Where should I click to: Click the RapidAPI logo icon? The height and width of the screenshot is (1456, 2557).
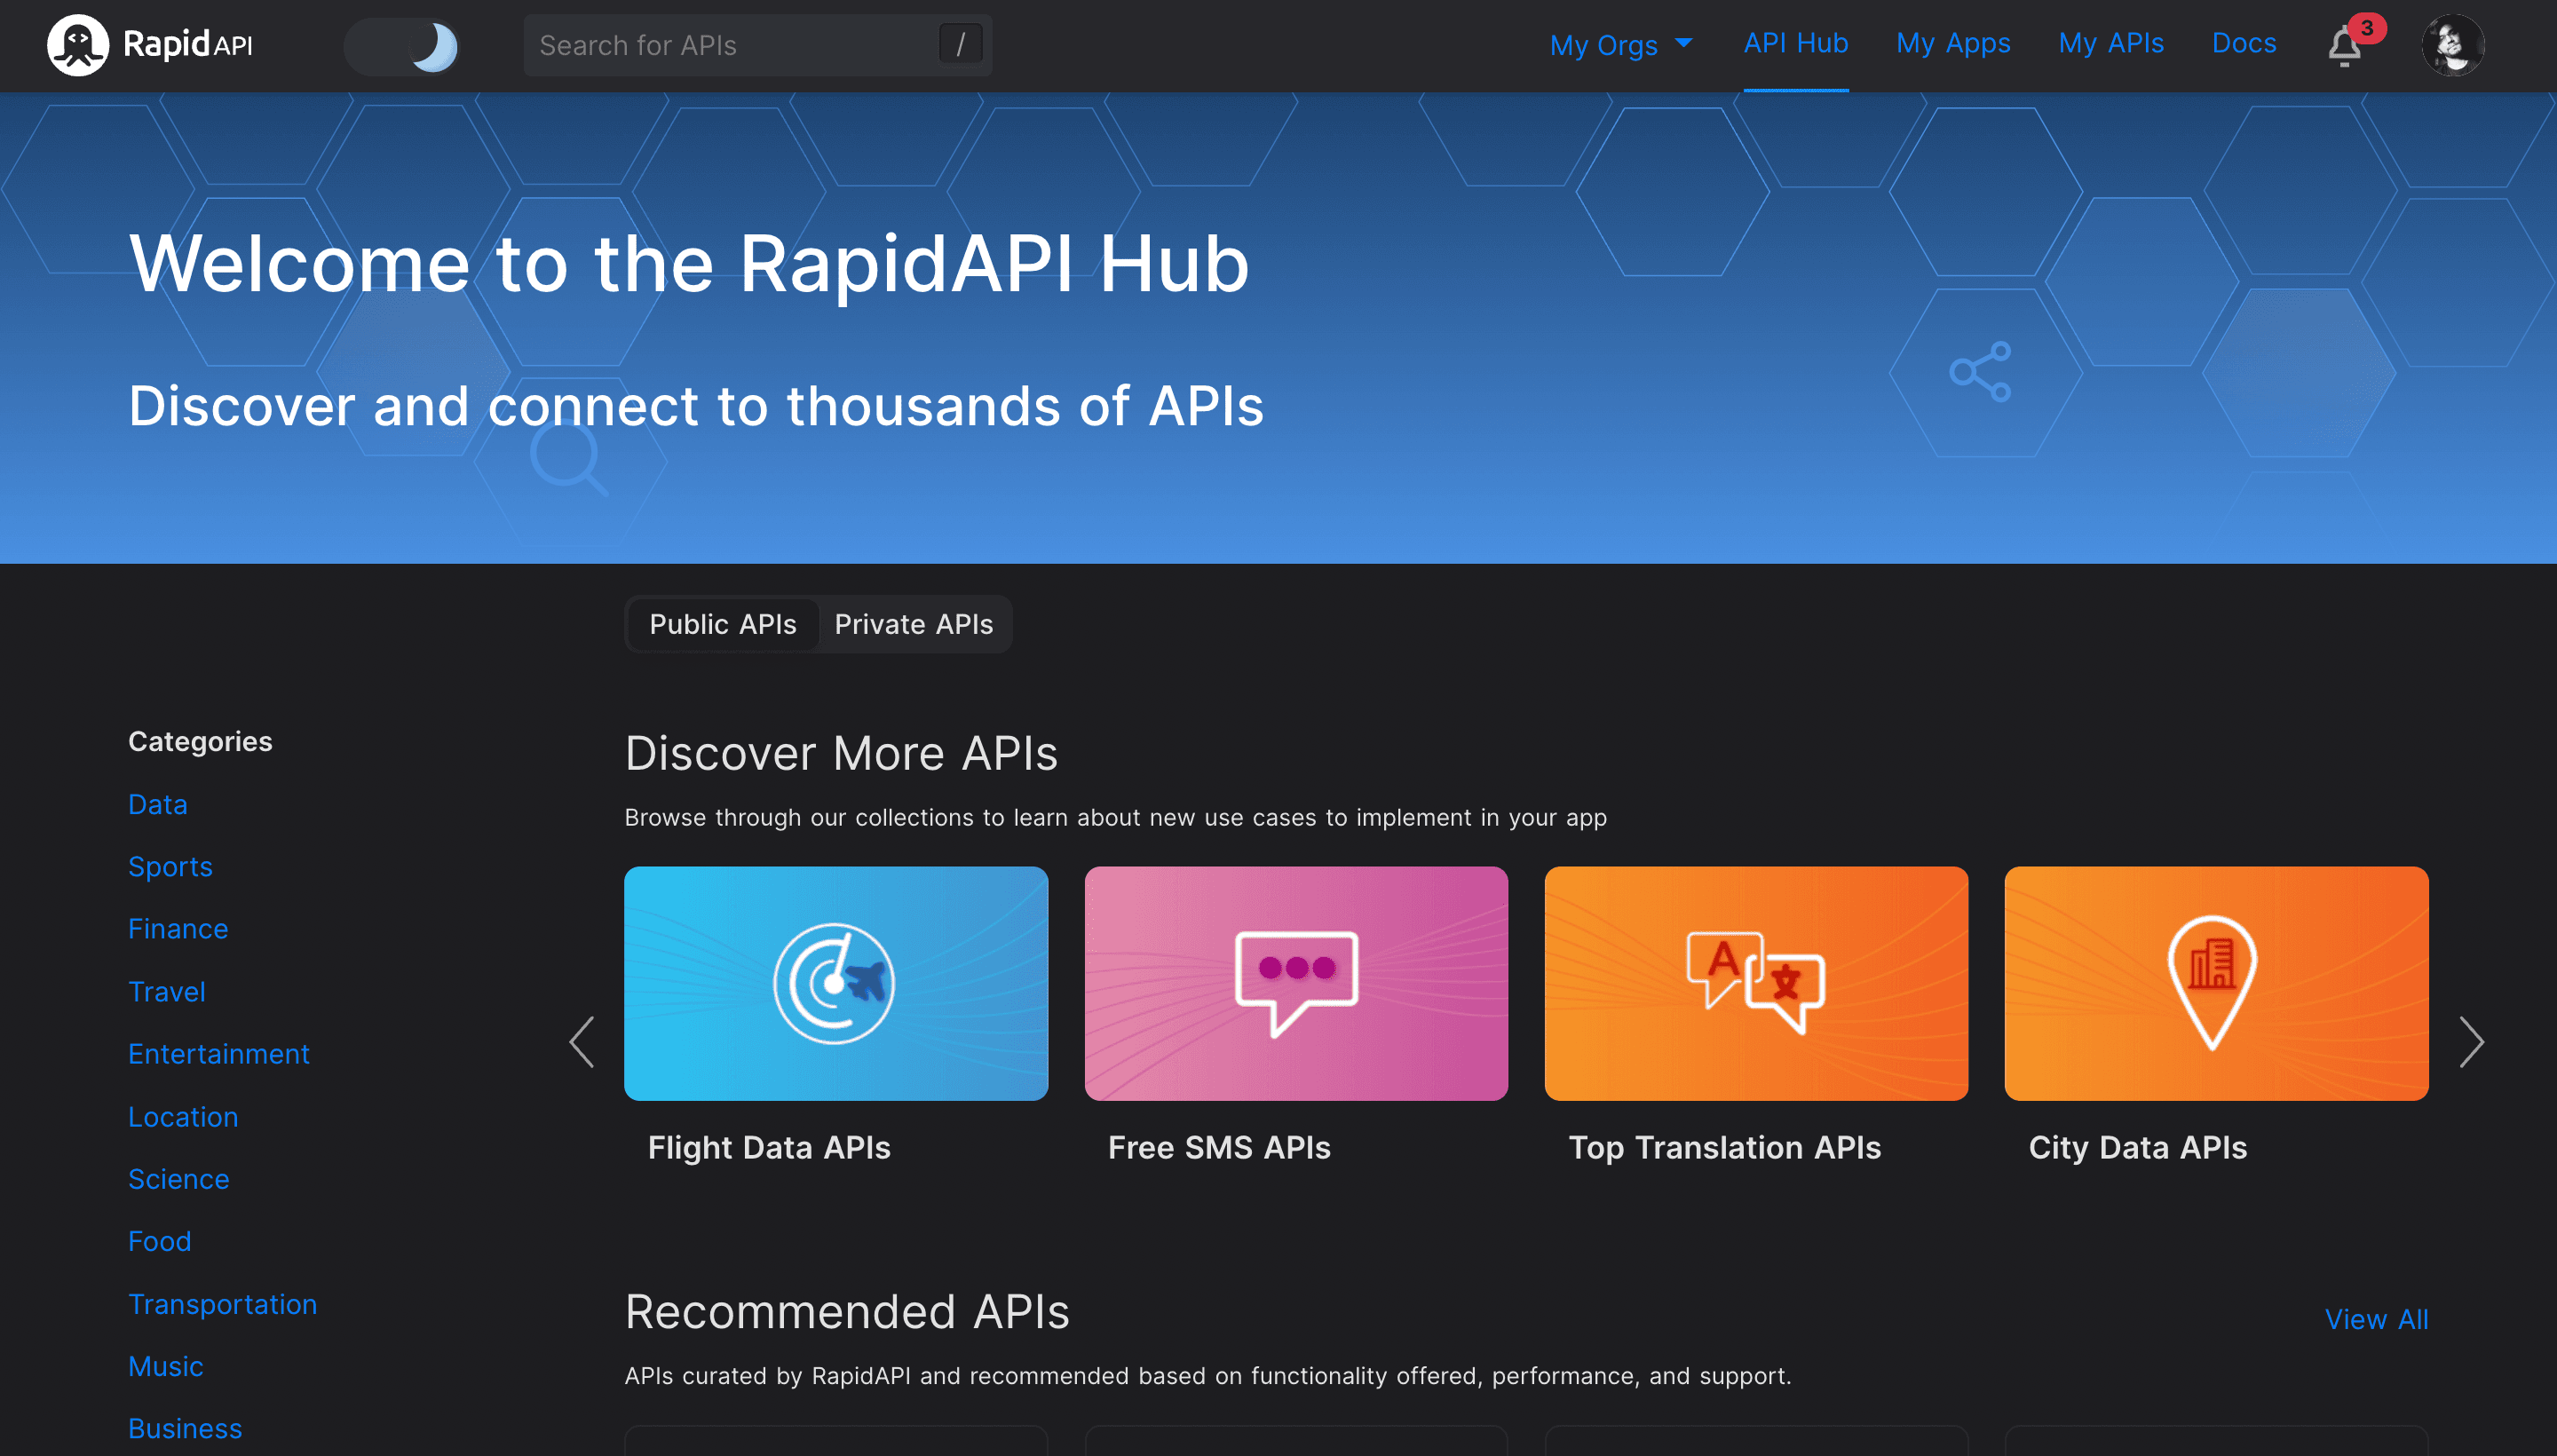coord(77,45)
